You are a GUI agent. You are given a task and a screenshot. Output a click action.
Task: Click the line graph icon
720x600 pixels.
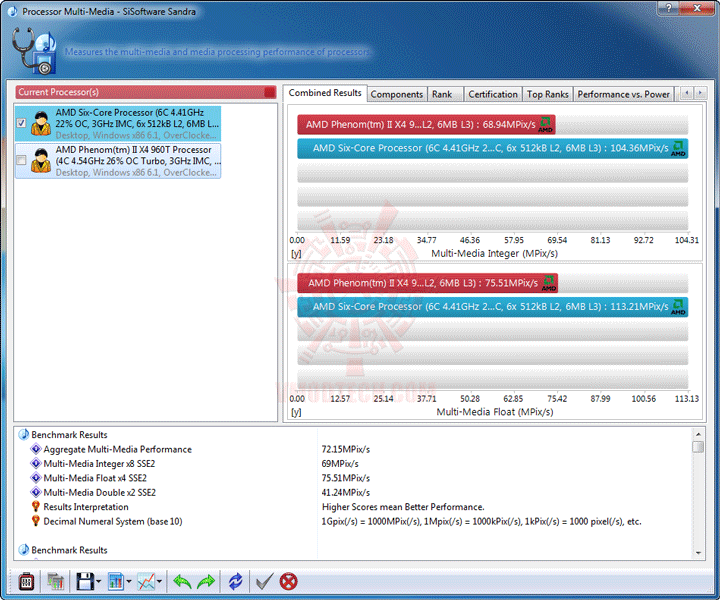(146, 582)
